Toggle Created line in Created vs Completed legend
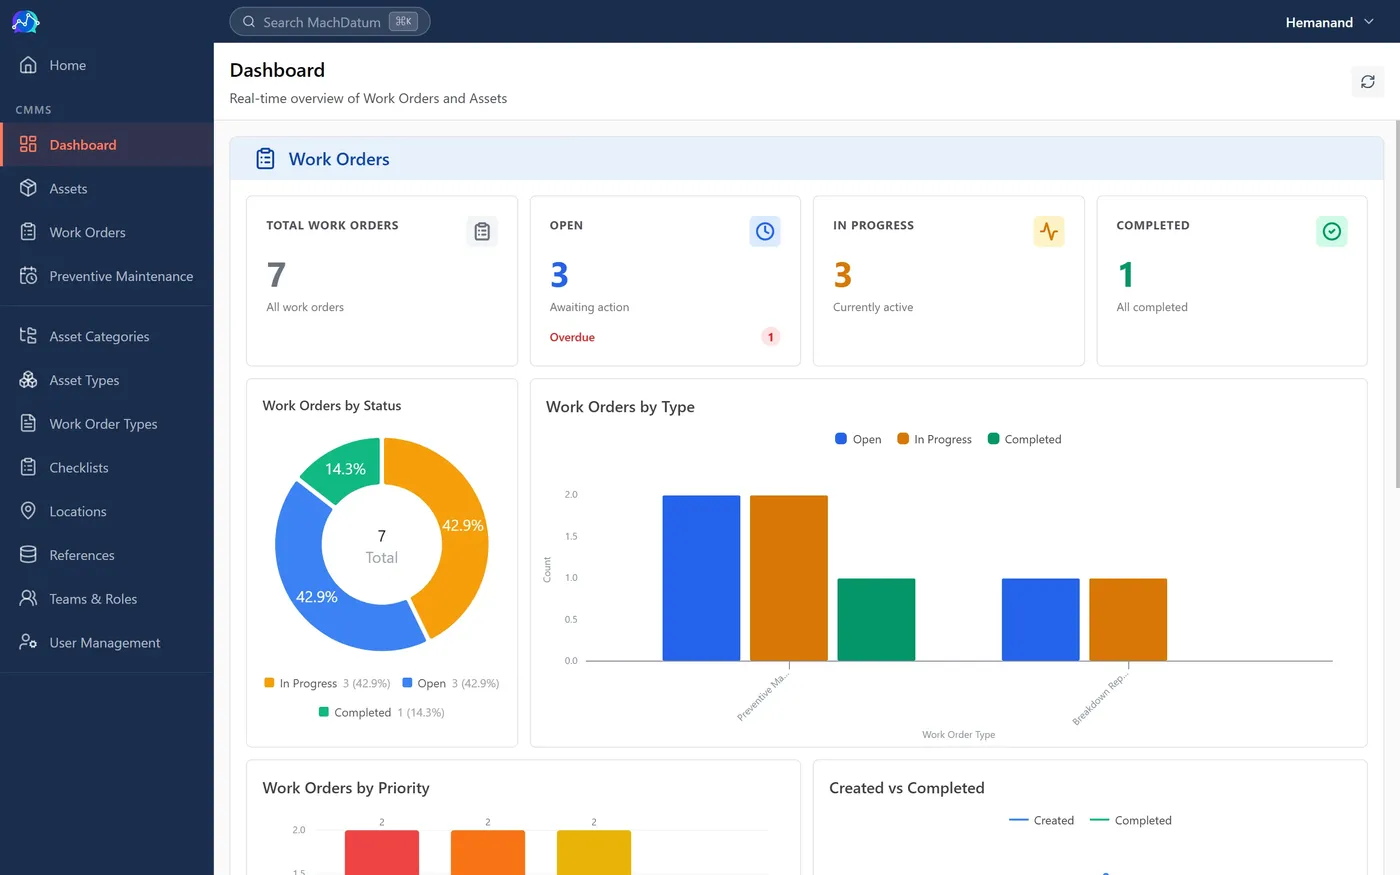Image resolution: width=1400 pixels, height=875 pixels. point(1041,820)
